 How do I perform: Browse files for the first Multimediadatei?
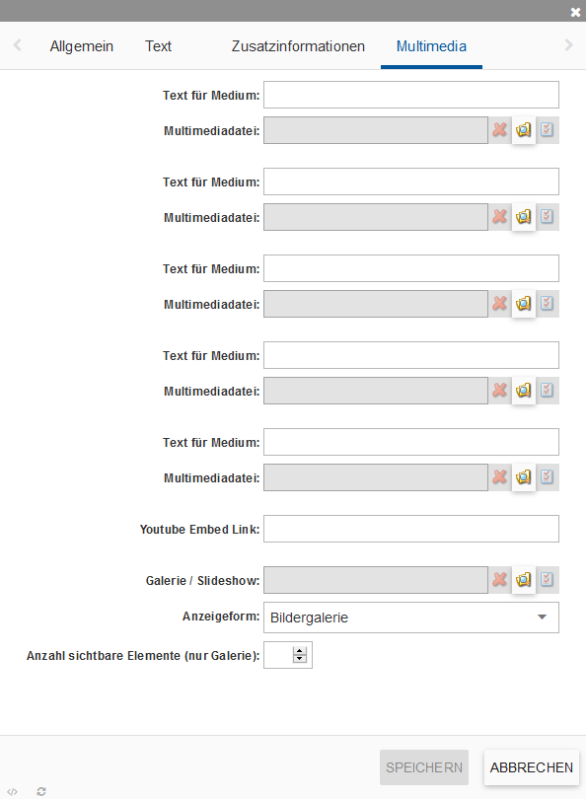pos(523,130)
